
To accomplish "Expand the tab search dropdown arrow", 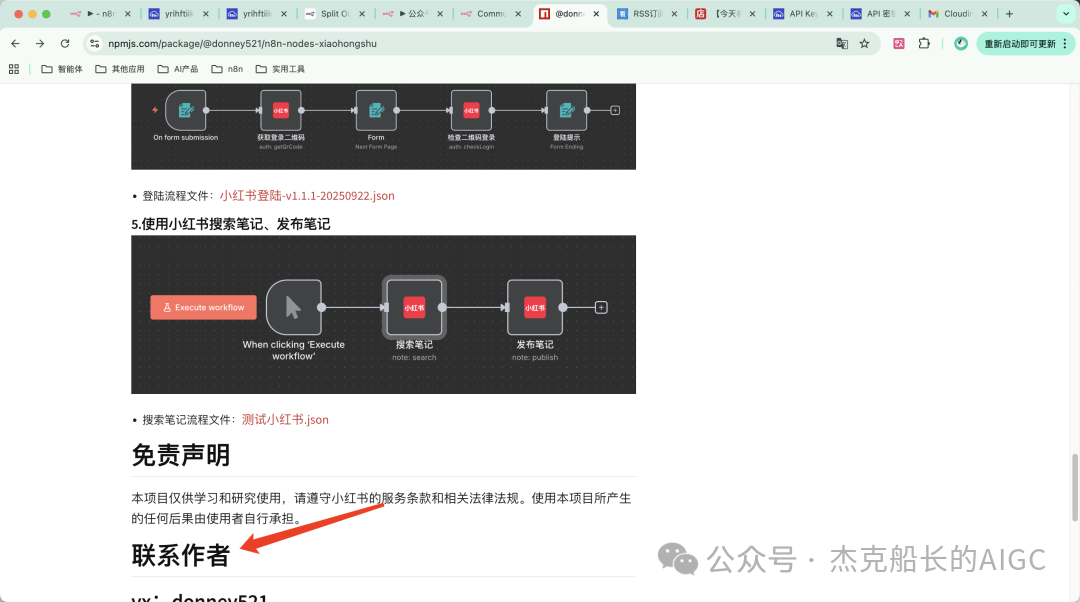I will tap(1066, 14).
